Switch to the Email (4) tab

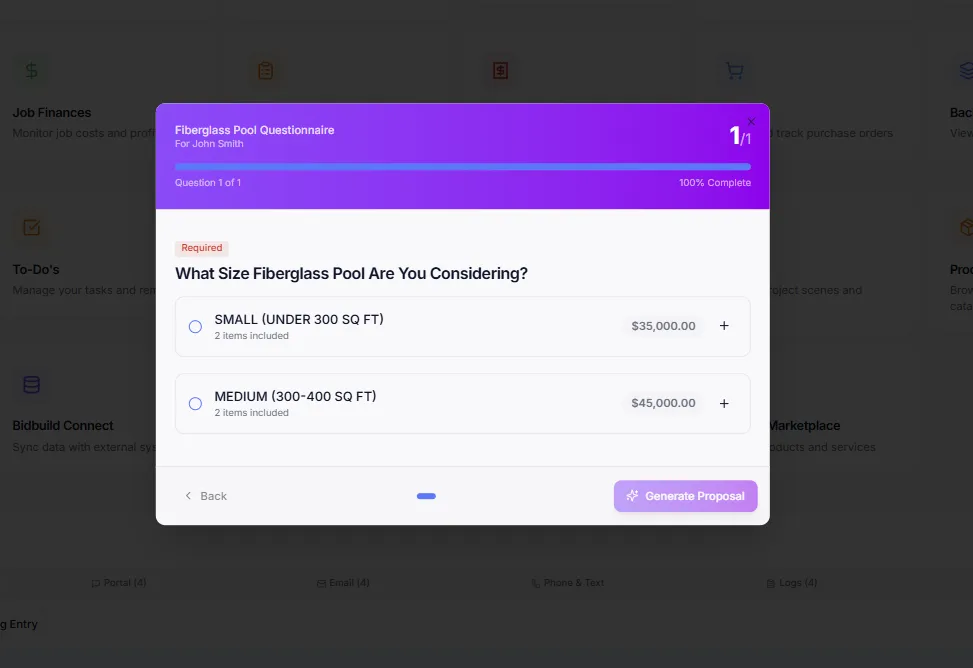[343, 583]
